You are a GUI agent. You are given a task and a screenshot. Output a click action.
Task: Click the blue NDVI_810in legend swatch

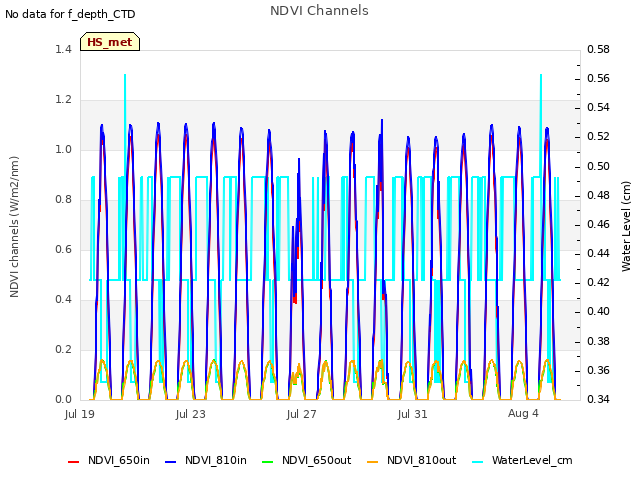(x=171, y=462)
